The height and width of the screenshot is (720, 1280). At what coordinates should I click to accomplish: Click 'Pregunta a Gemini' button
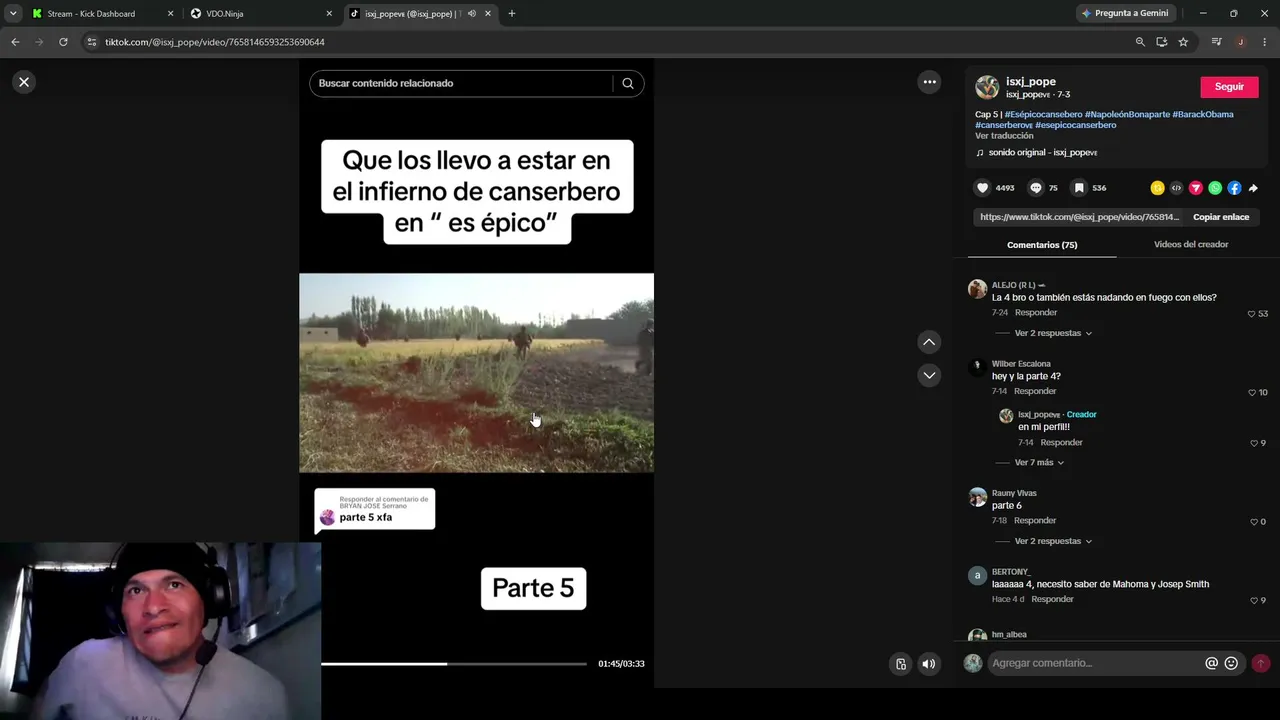[1124, 13]
